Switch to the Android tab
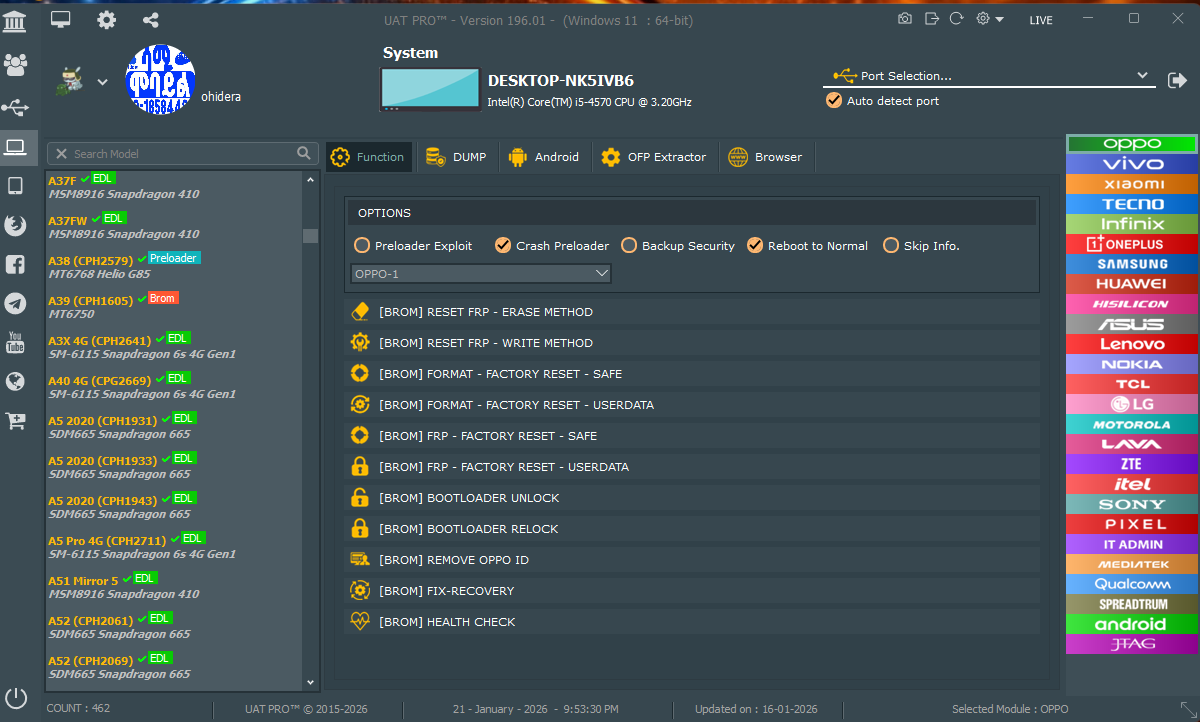This screenshot has width=1200, height=722. [x=543, y=157]
